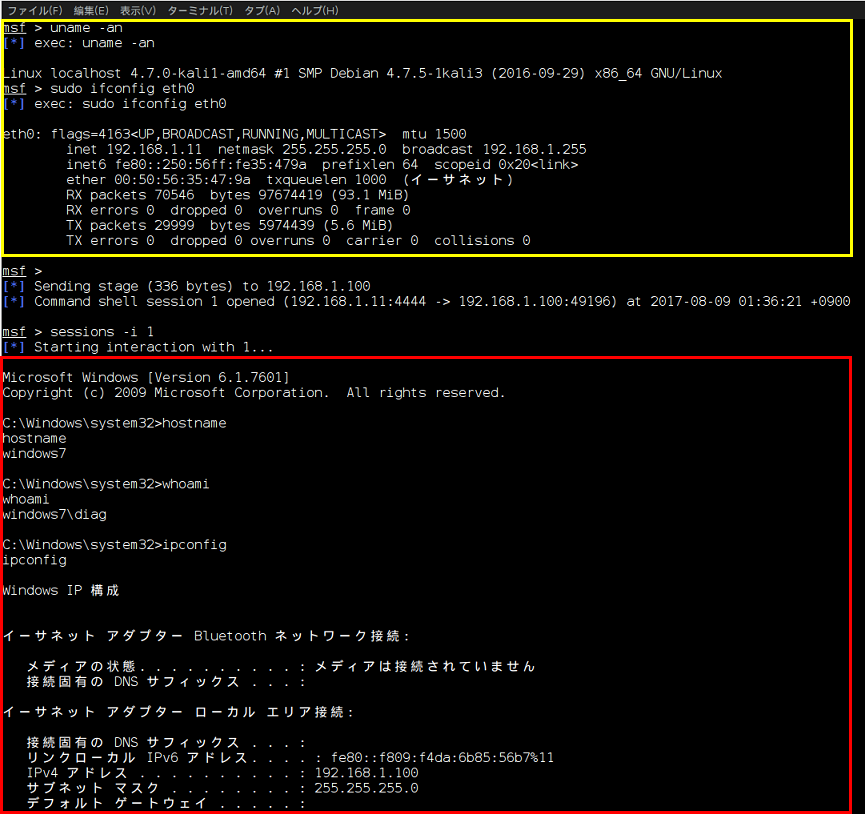
Task: Click the 'windows7' hostname output
Action: (34, 454)
